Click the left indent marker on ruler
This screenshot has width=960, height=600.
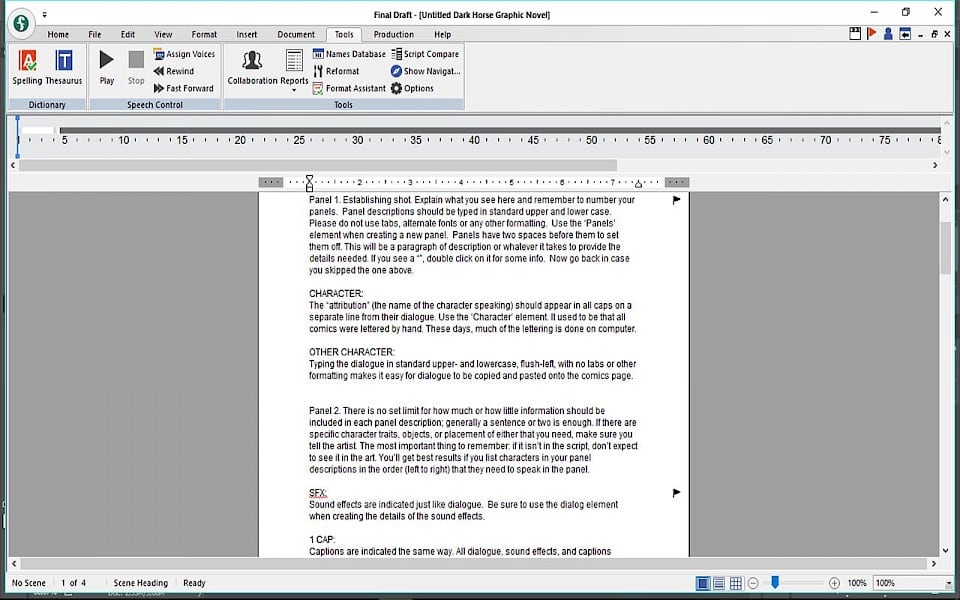pyautogui.click(x=309, y=182)
